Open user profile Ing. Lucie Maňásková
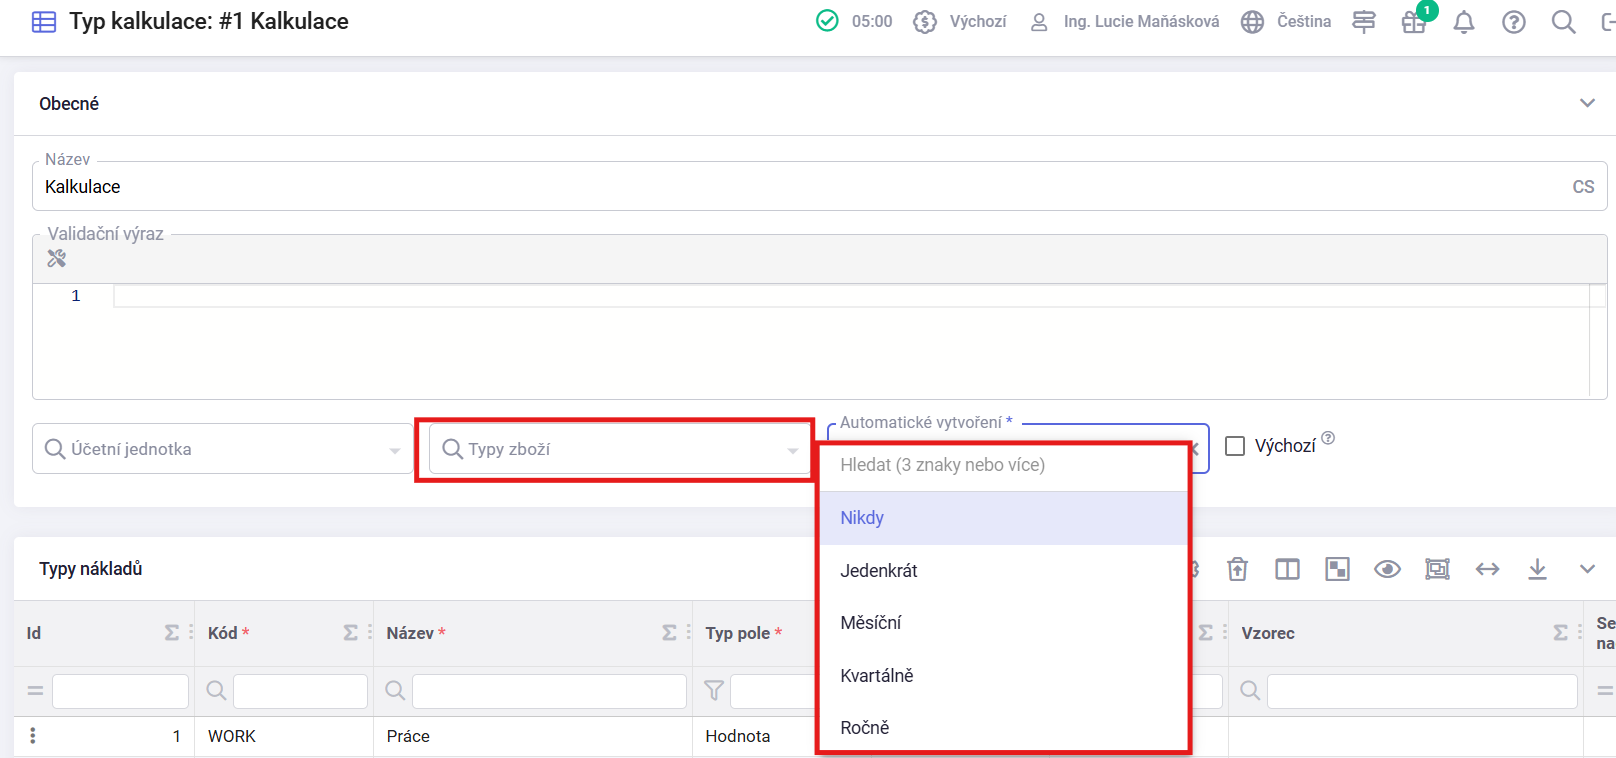This screenshot has height=758, width=1616. point(1124,21)
